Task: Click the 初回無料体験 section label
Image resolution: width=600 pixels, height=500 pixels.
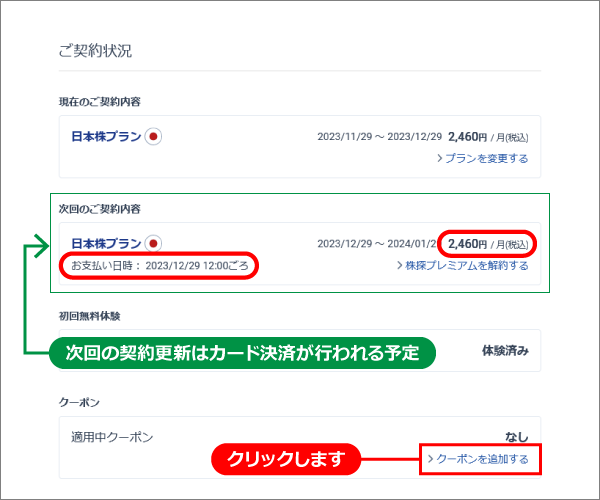Action: pyautogui.click(x=90, y=316)
